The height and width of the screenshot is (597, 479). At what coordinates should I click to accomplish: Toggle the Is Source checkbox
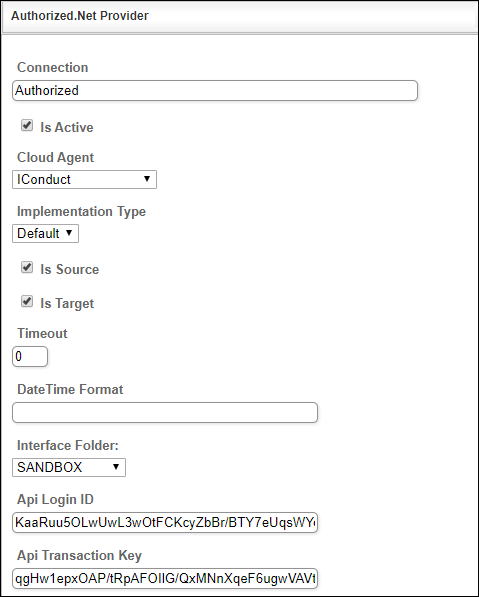27,267
